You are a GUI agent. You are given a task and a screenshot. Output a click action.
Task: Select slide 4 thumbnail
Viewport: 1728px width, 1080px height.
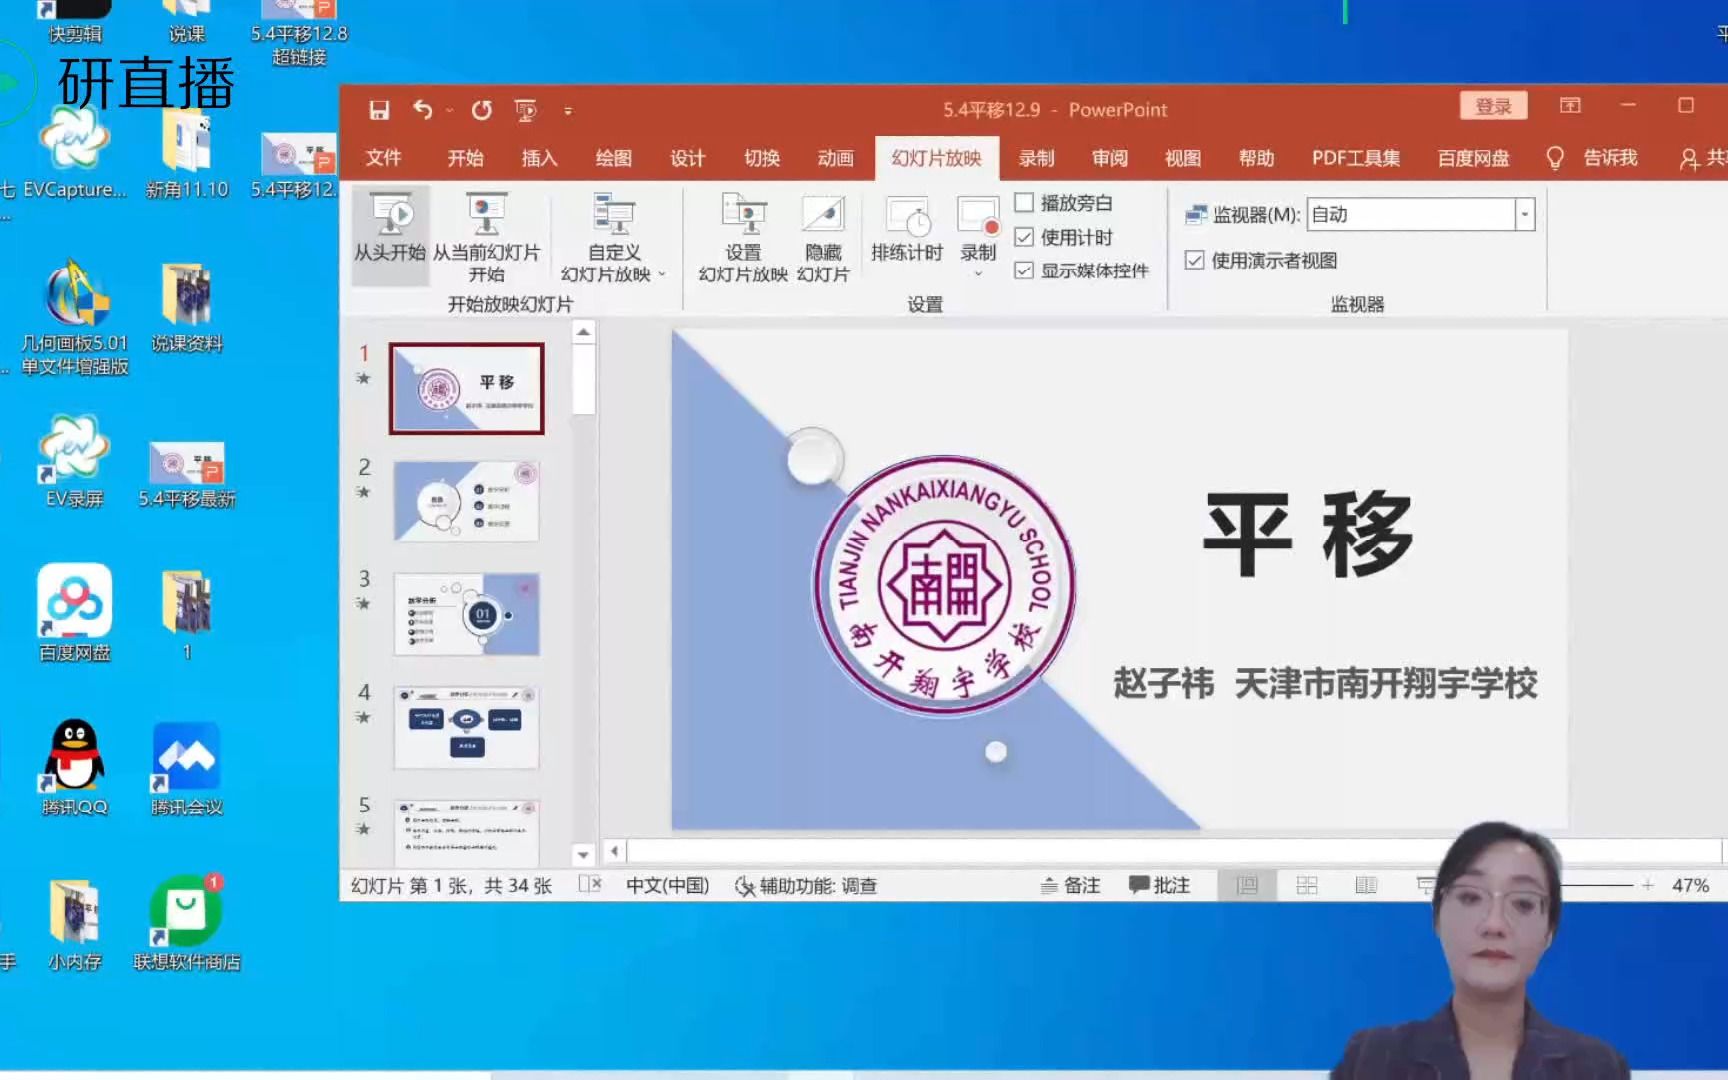pyautogui.click(x=466, y=727)
